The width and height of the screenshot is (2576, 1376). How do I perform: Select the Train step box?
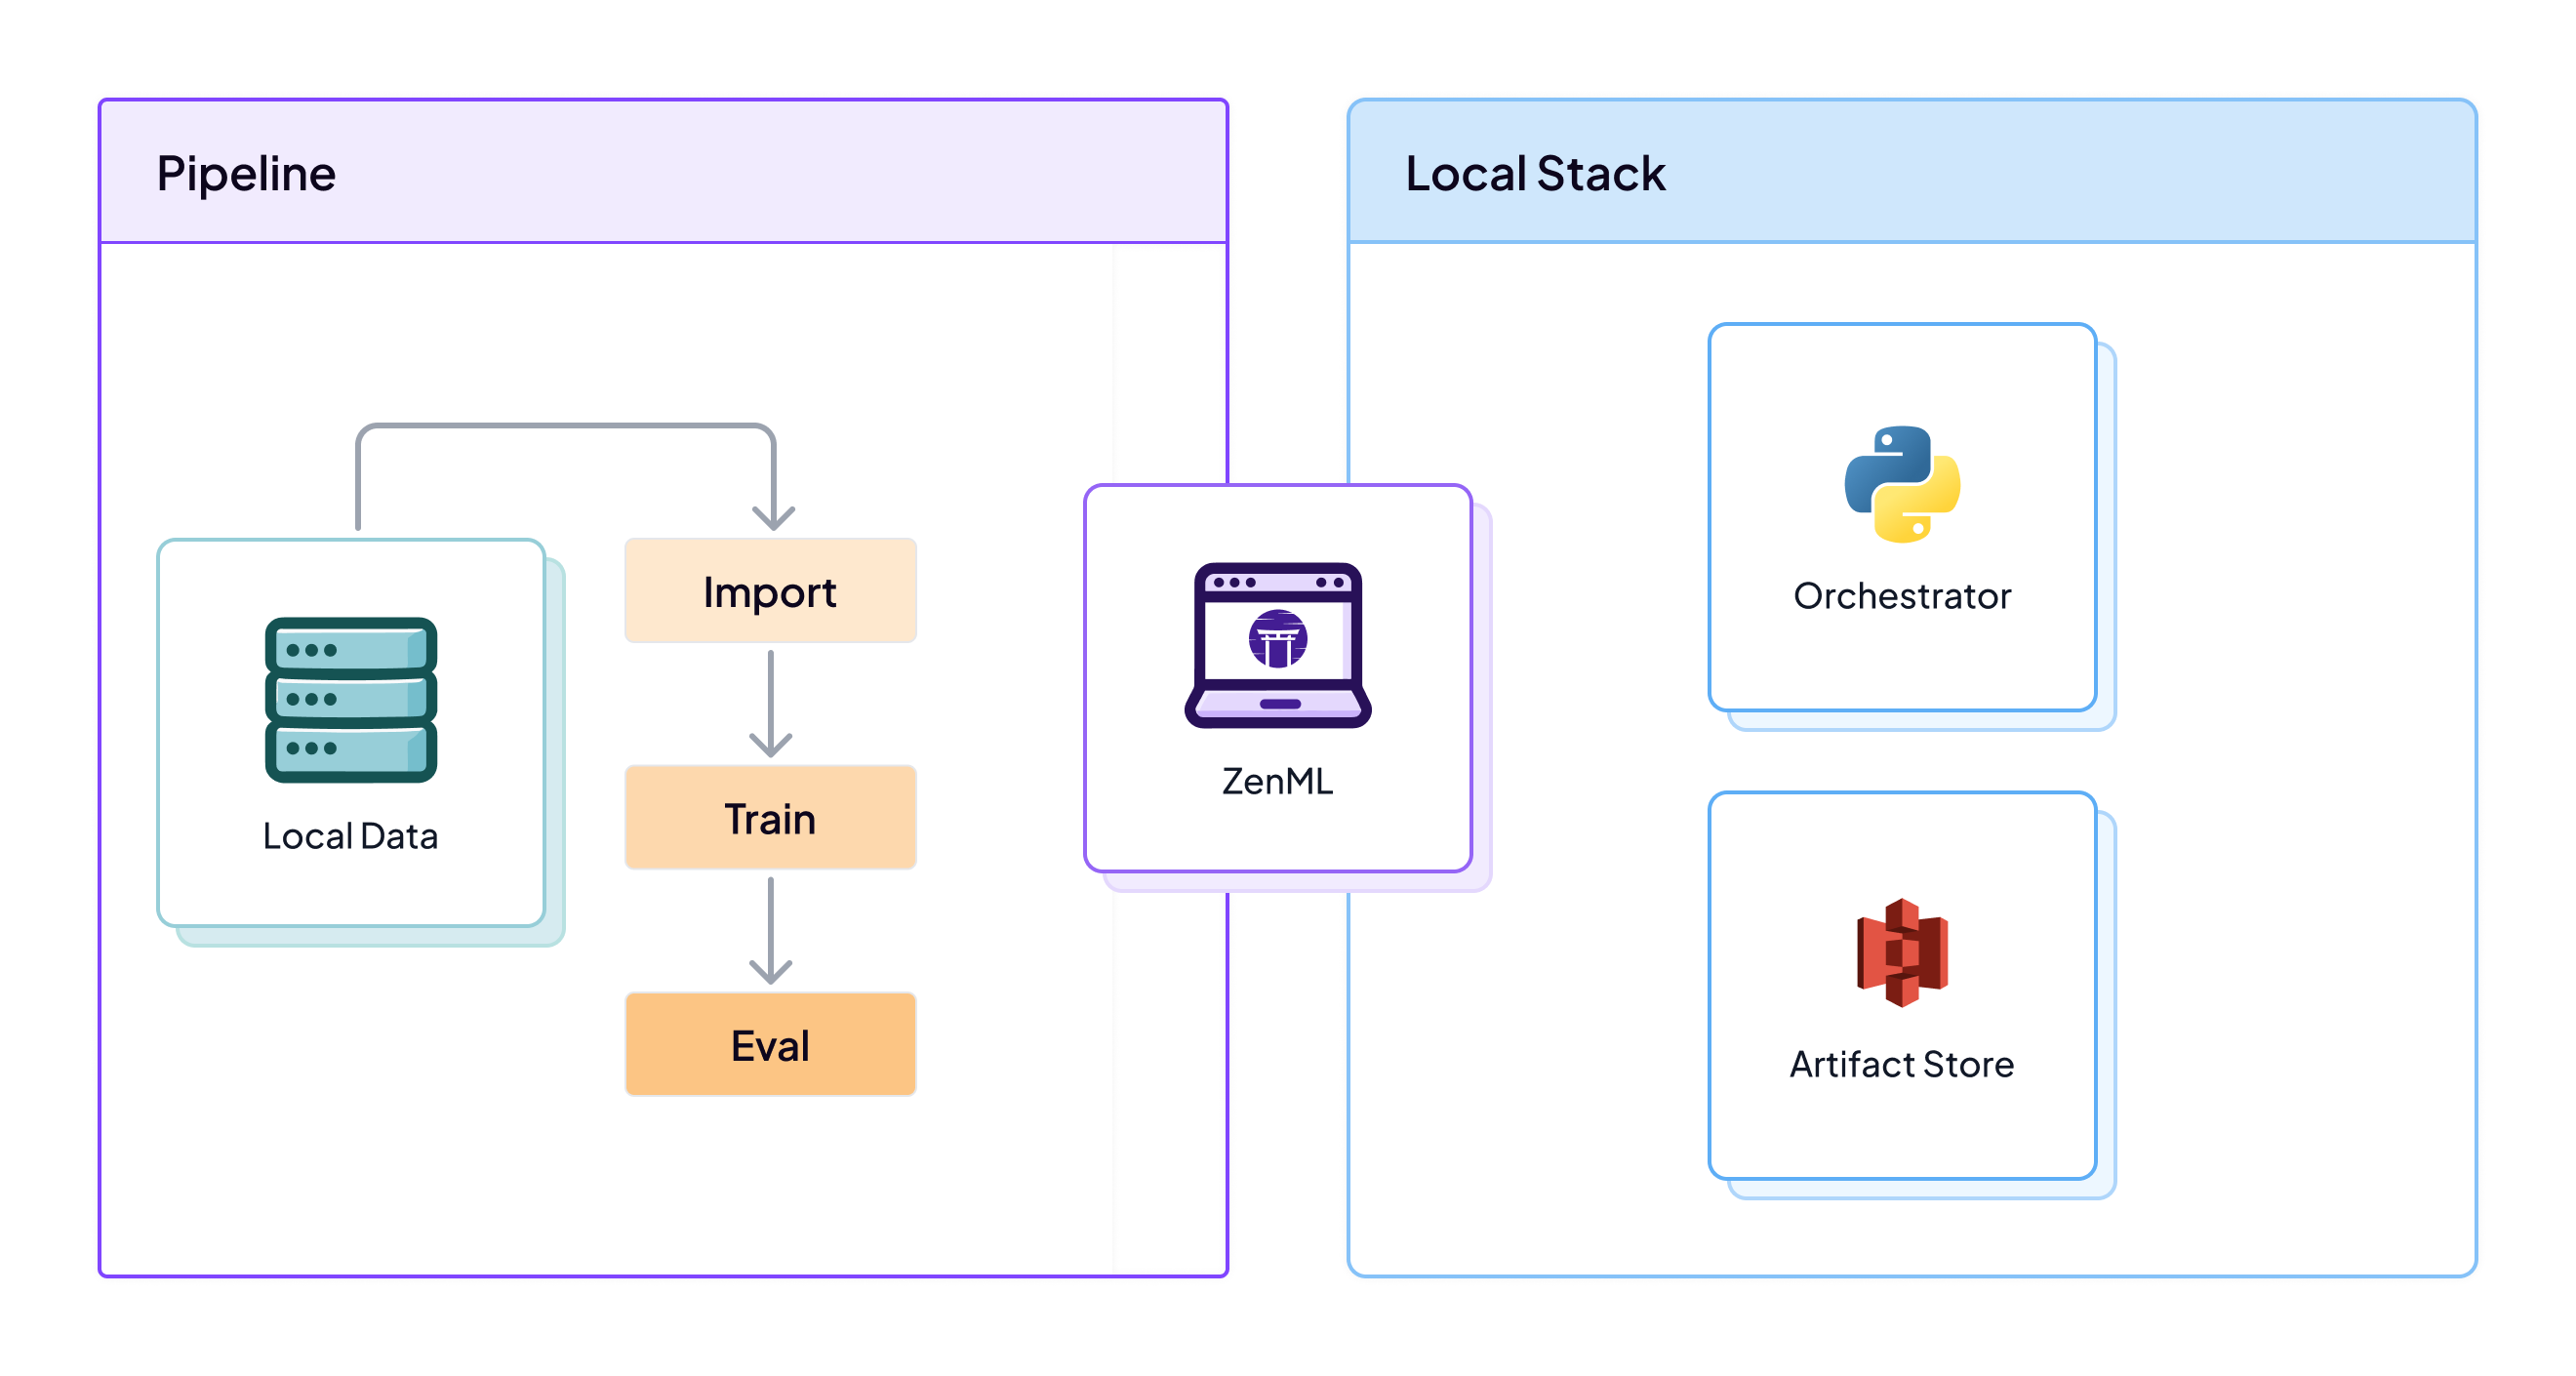pos(770,818)
